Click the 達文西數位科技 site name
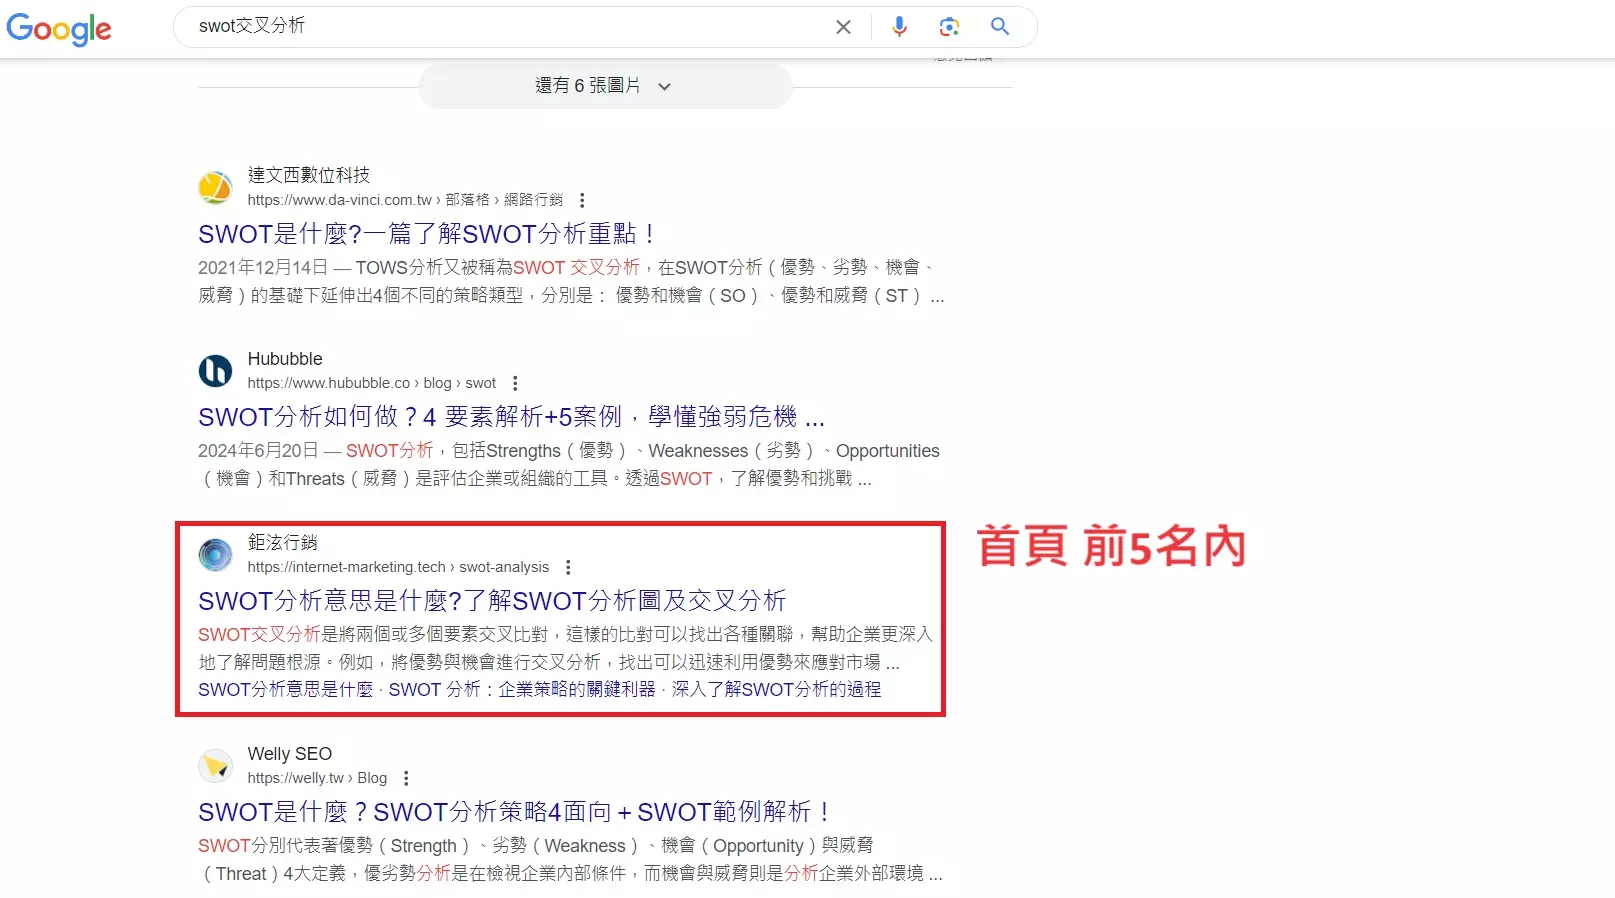This screenshot has width=1615, height=898. 309,175
